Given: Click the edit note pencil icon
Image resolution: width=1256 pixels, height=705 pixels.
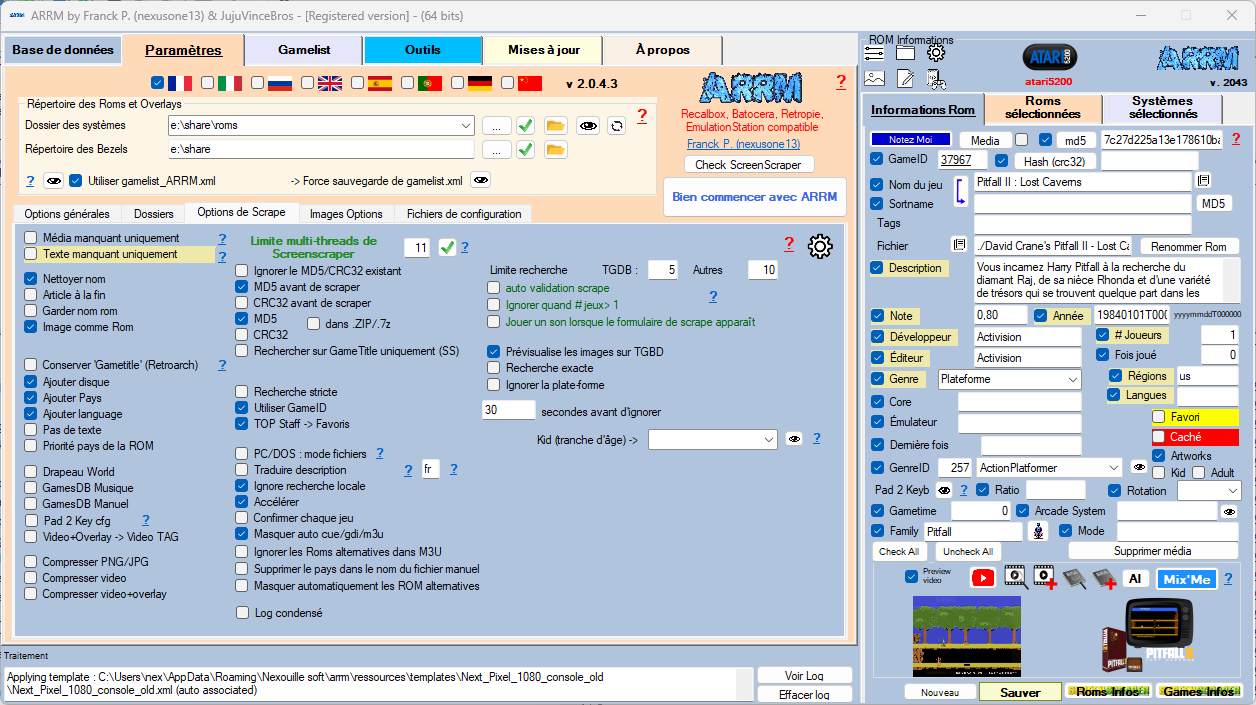Looking at the screenshot, I should [x=905, y=78].
